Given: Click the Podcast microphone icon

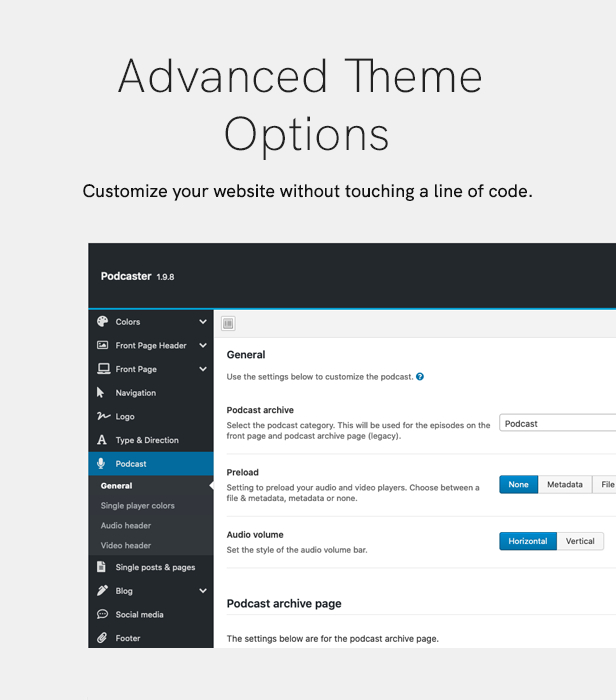Looking at the screenshot, I should point(101,463).
